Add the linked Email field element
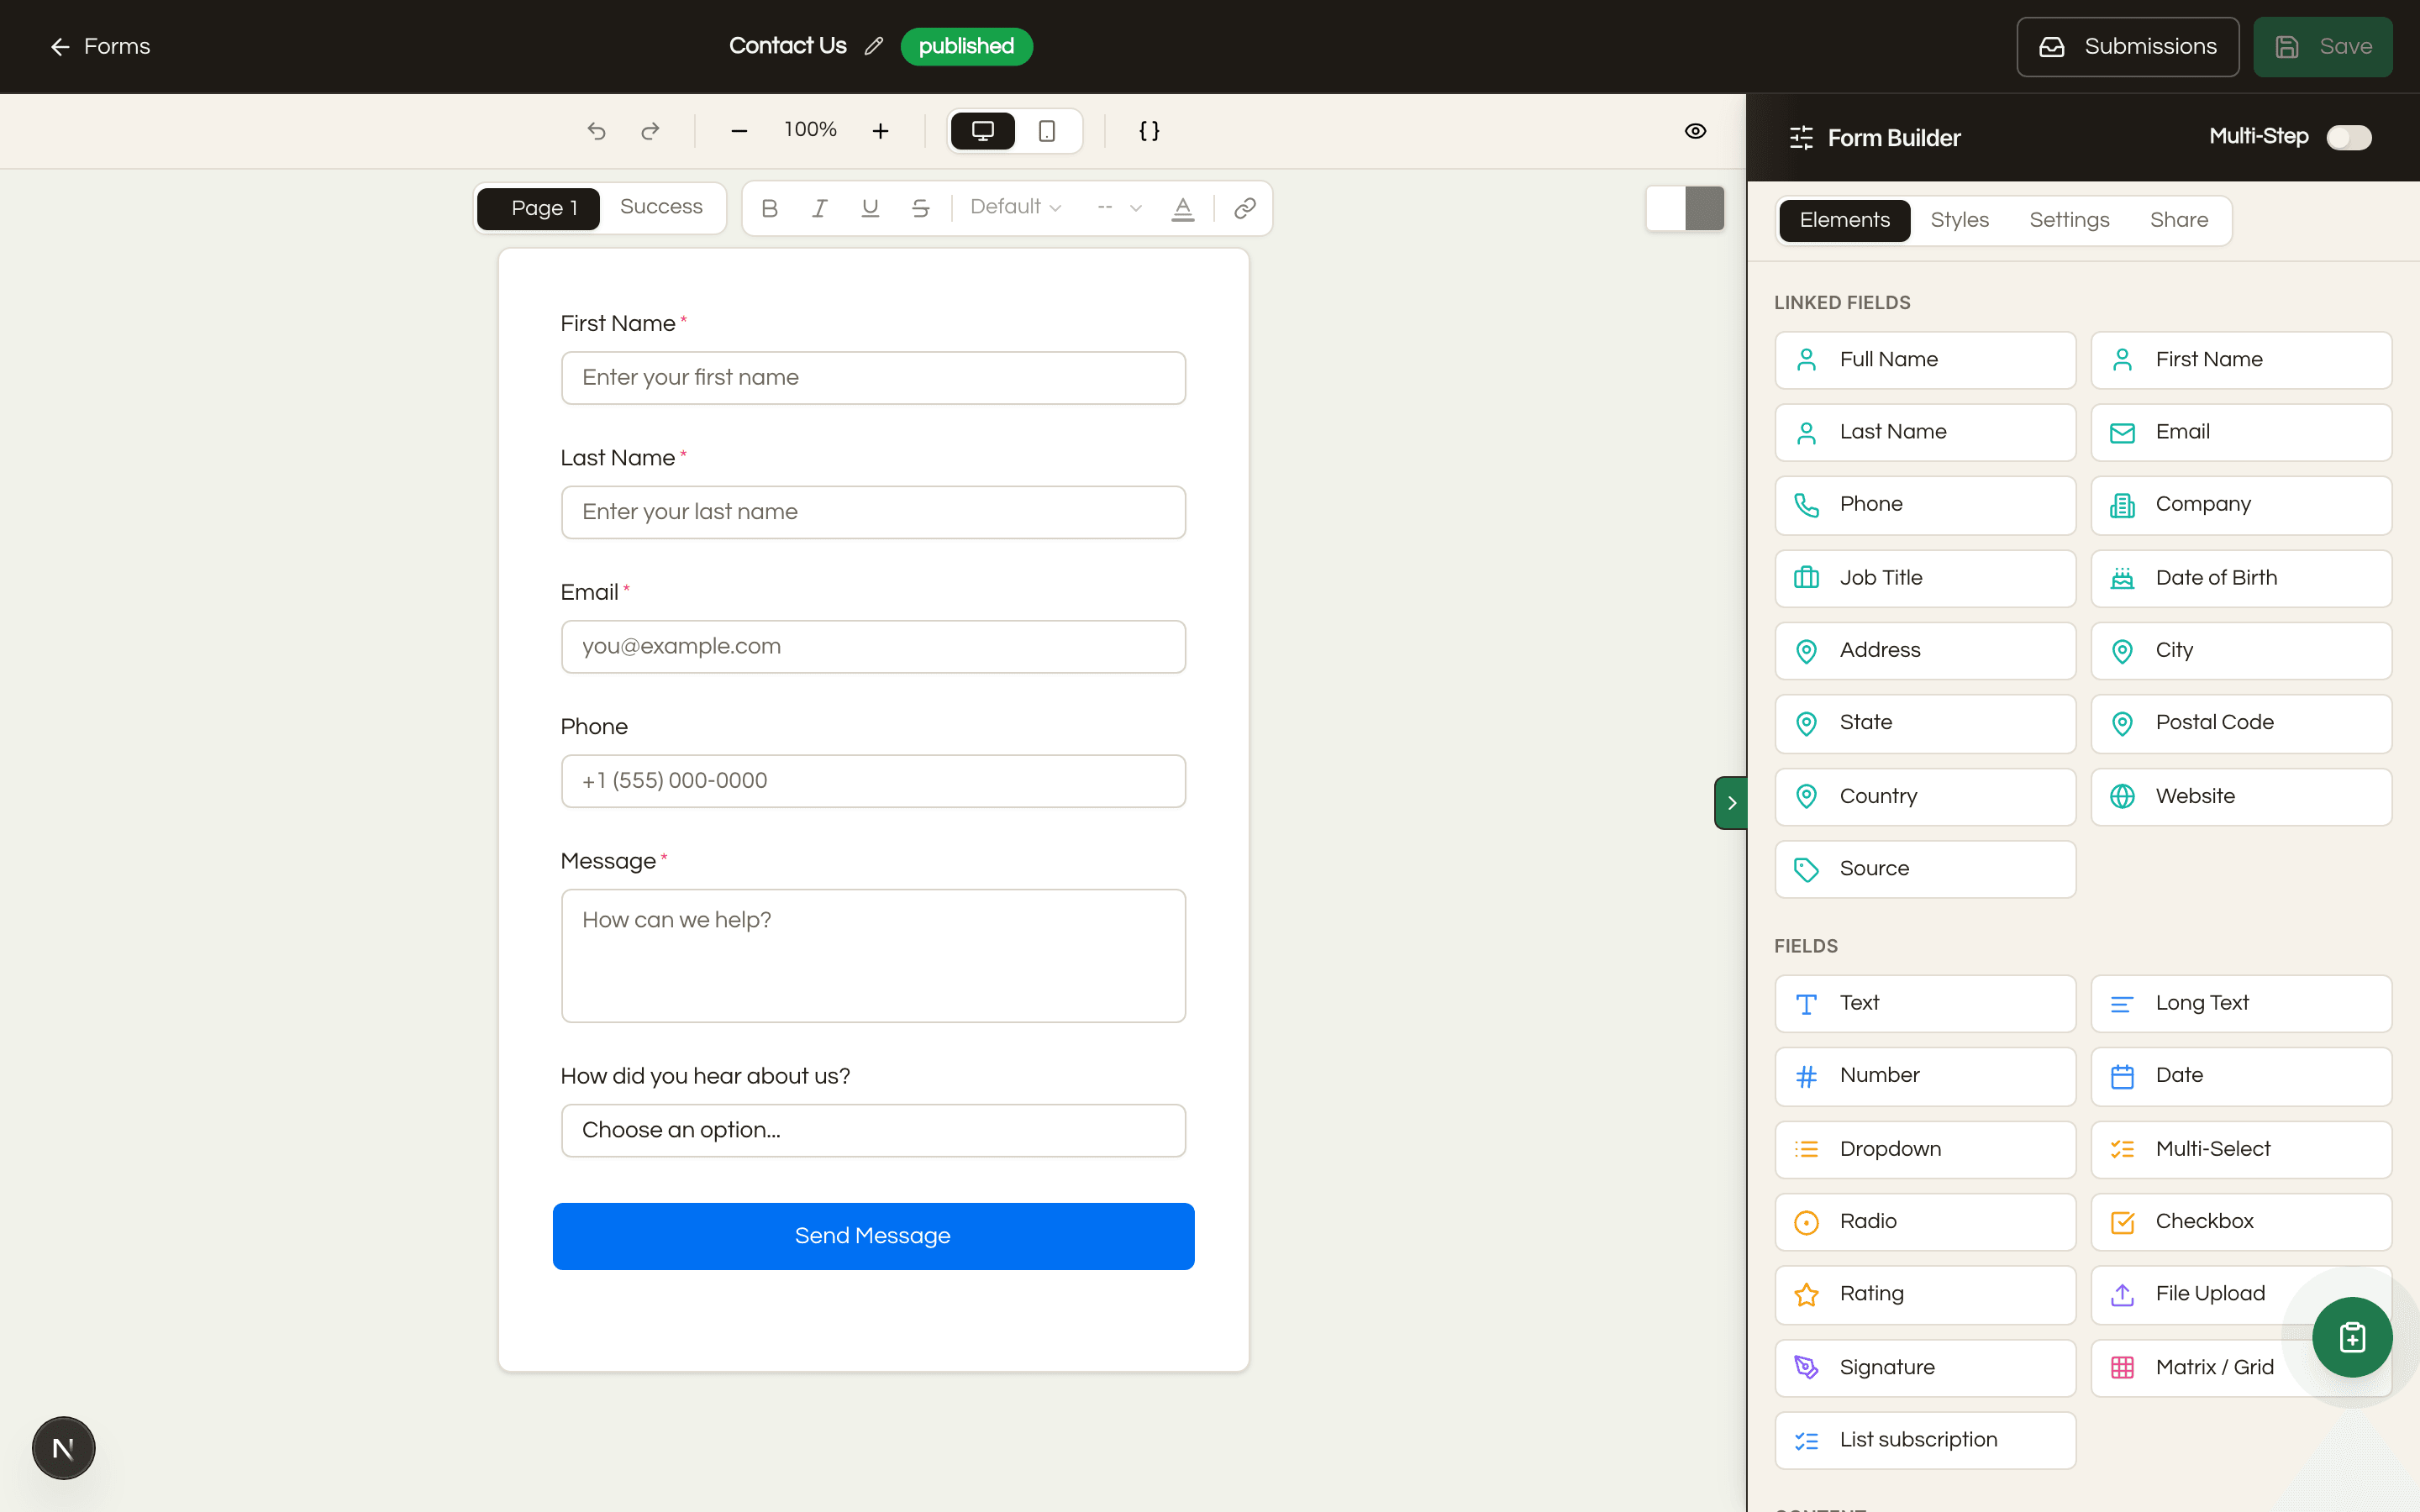The width and height of the screenshot is (2420, 1512). [2241, 432]
